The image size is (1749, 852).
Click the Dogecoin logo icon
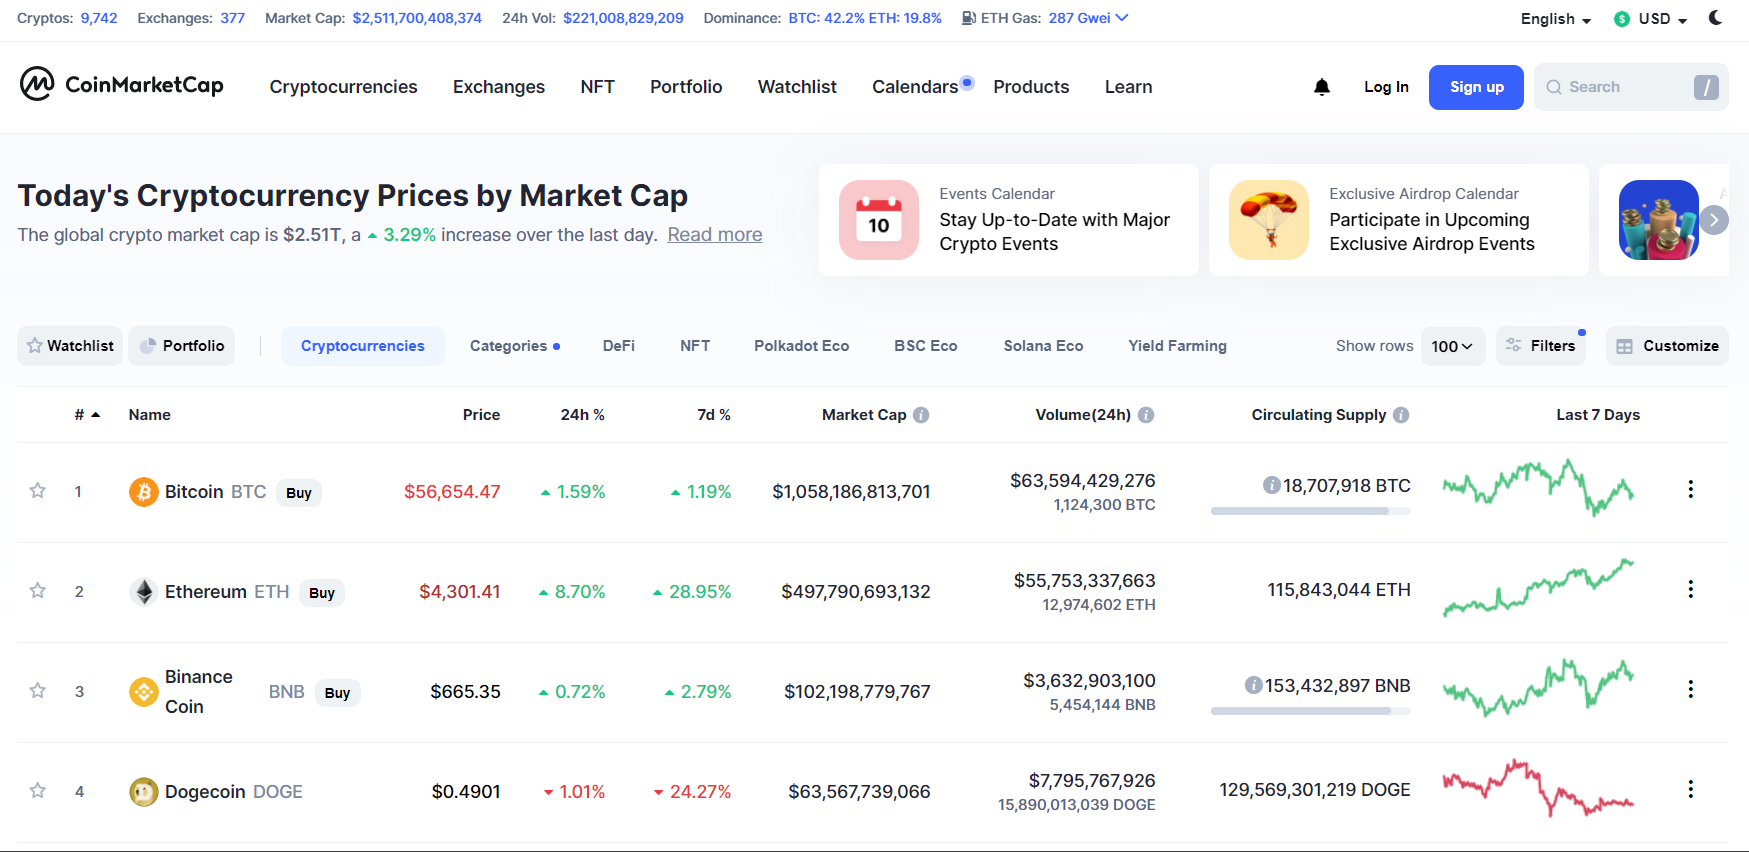point(144,792)
